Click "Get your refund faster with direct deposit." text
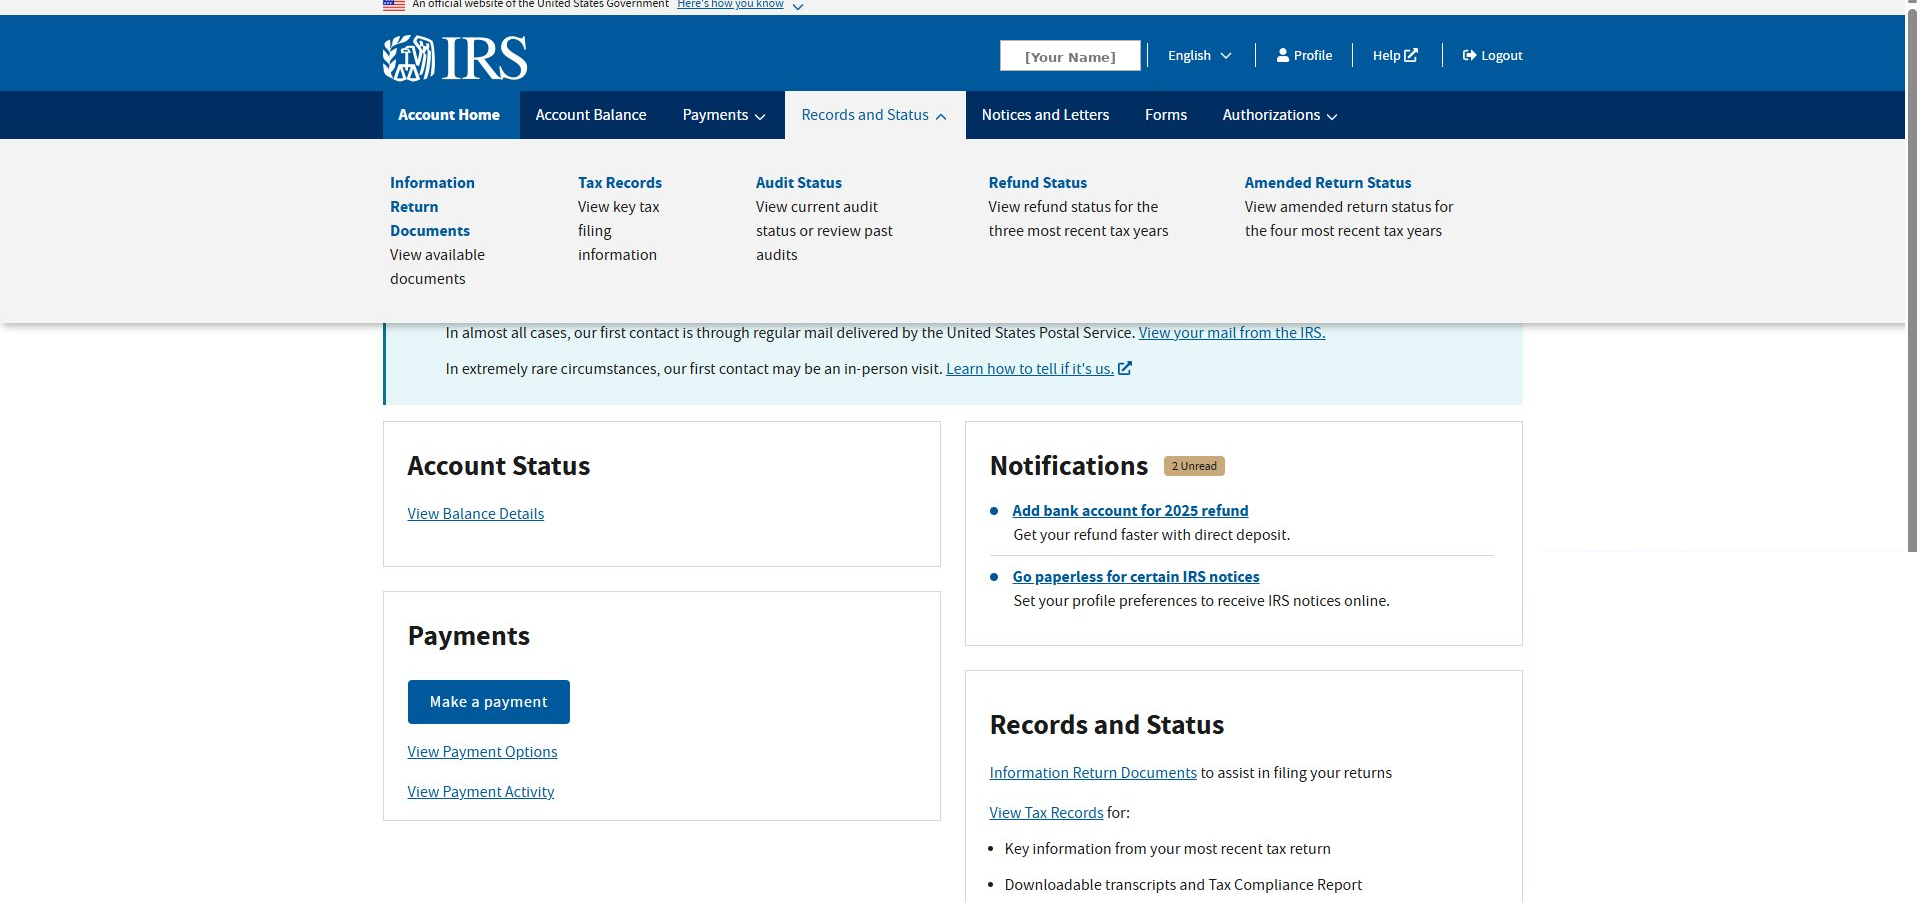 (x=1152, y=535)
